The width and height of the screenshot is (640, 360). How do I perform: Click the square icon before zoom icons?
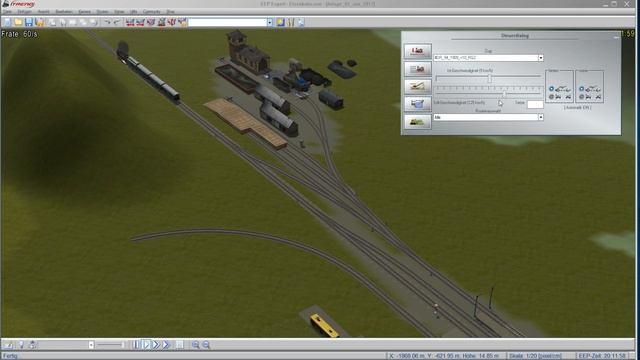(x=180, y=345)
